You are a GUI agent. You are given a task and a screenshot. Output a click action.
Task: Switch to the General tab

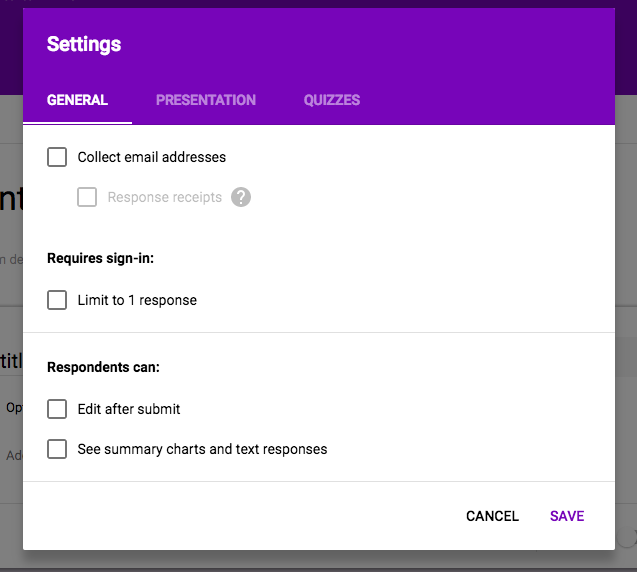[x=77, y=100]
